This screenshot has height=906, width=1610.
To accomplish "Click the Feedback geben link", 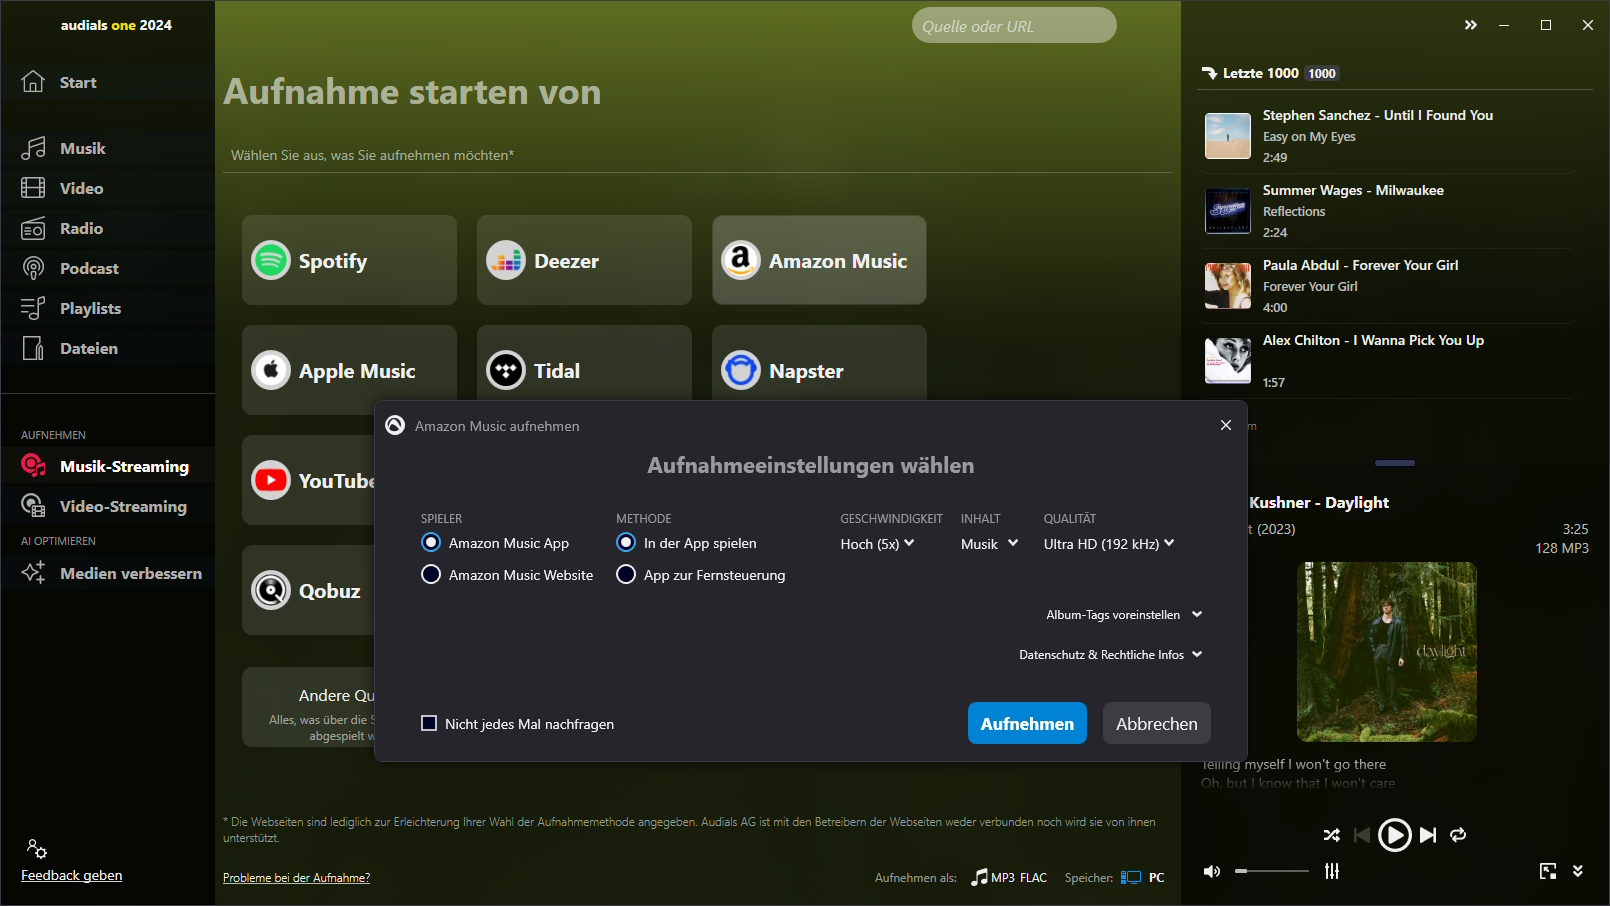I will coord(72,875).
